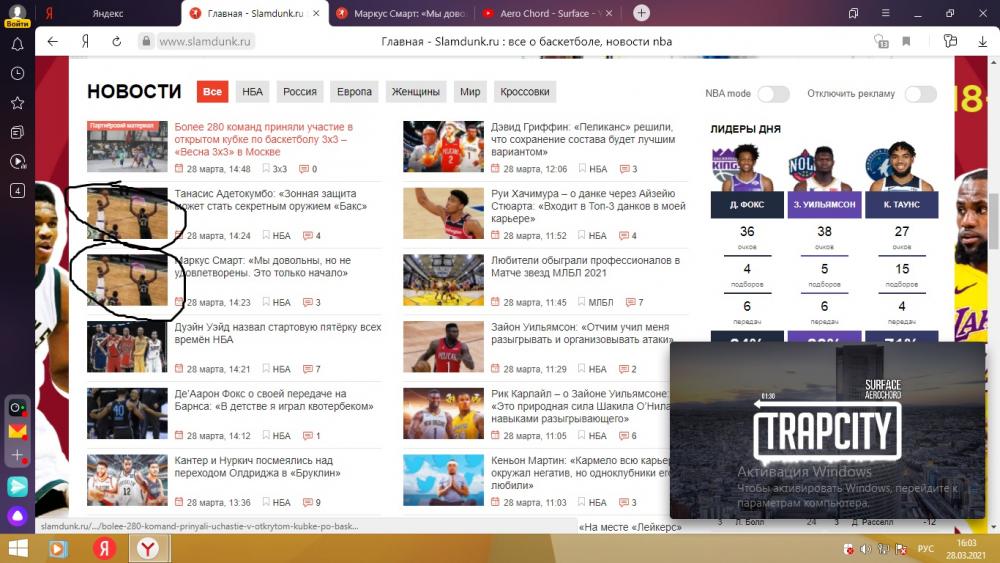Click the Alice voice assistant icon
This screenshot has height=563, width=1000.
(x=17, y=516)
